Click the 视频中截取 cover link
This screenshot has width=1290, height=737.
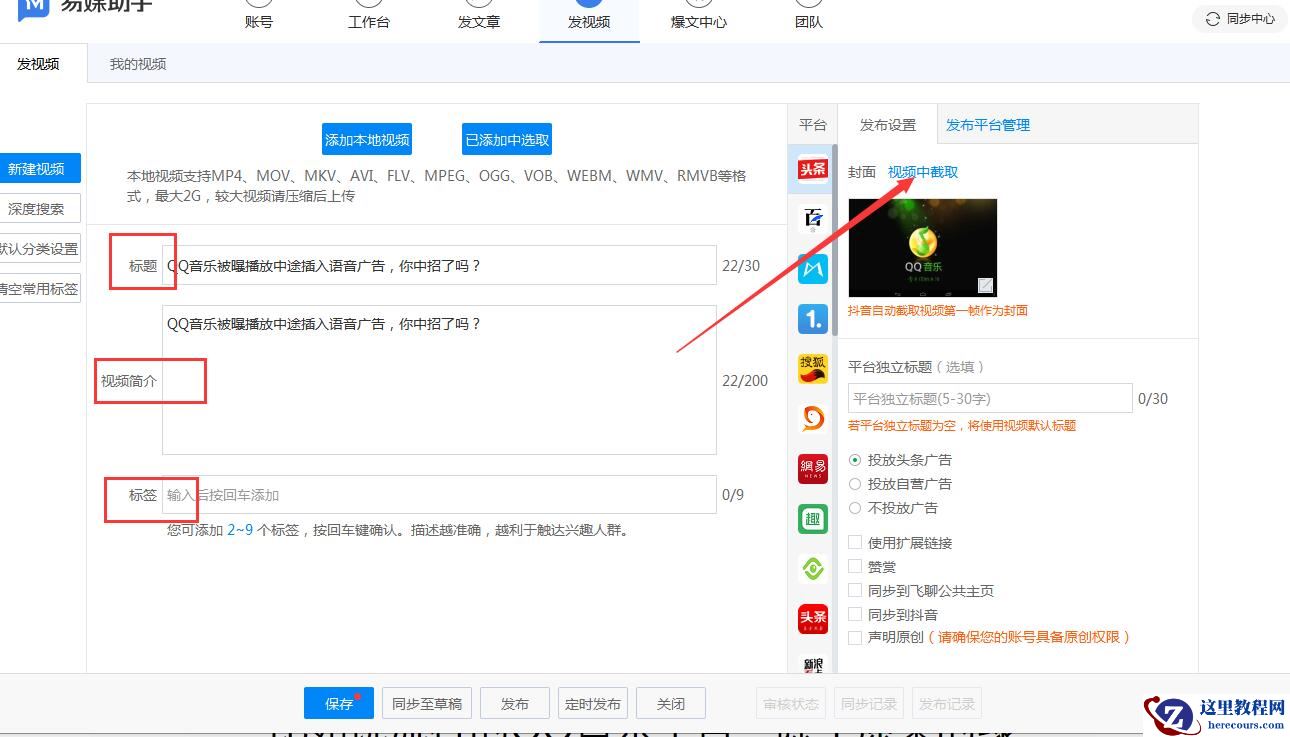(923, 172)
